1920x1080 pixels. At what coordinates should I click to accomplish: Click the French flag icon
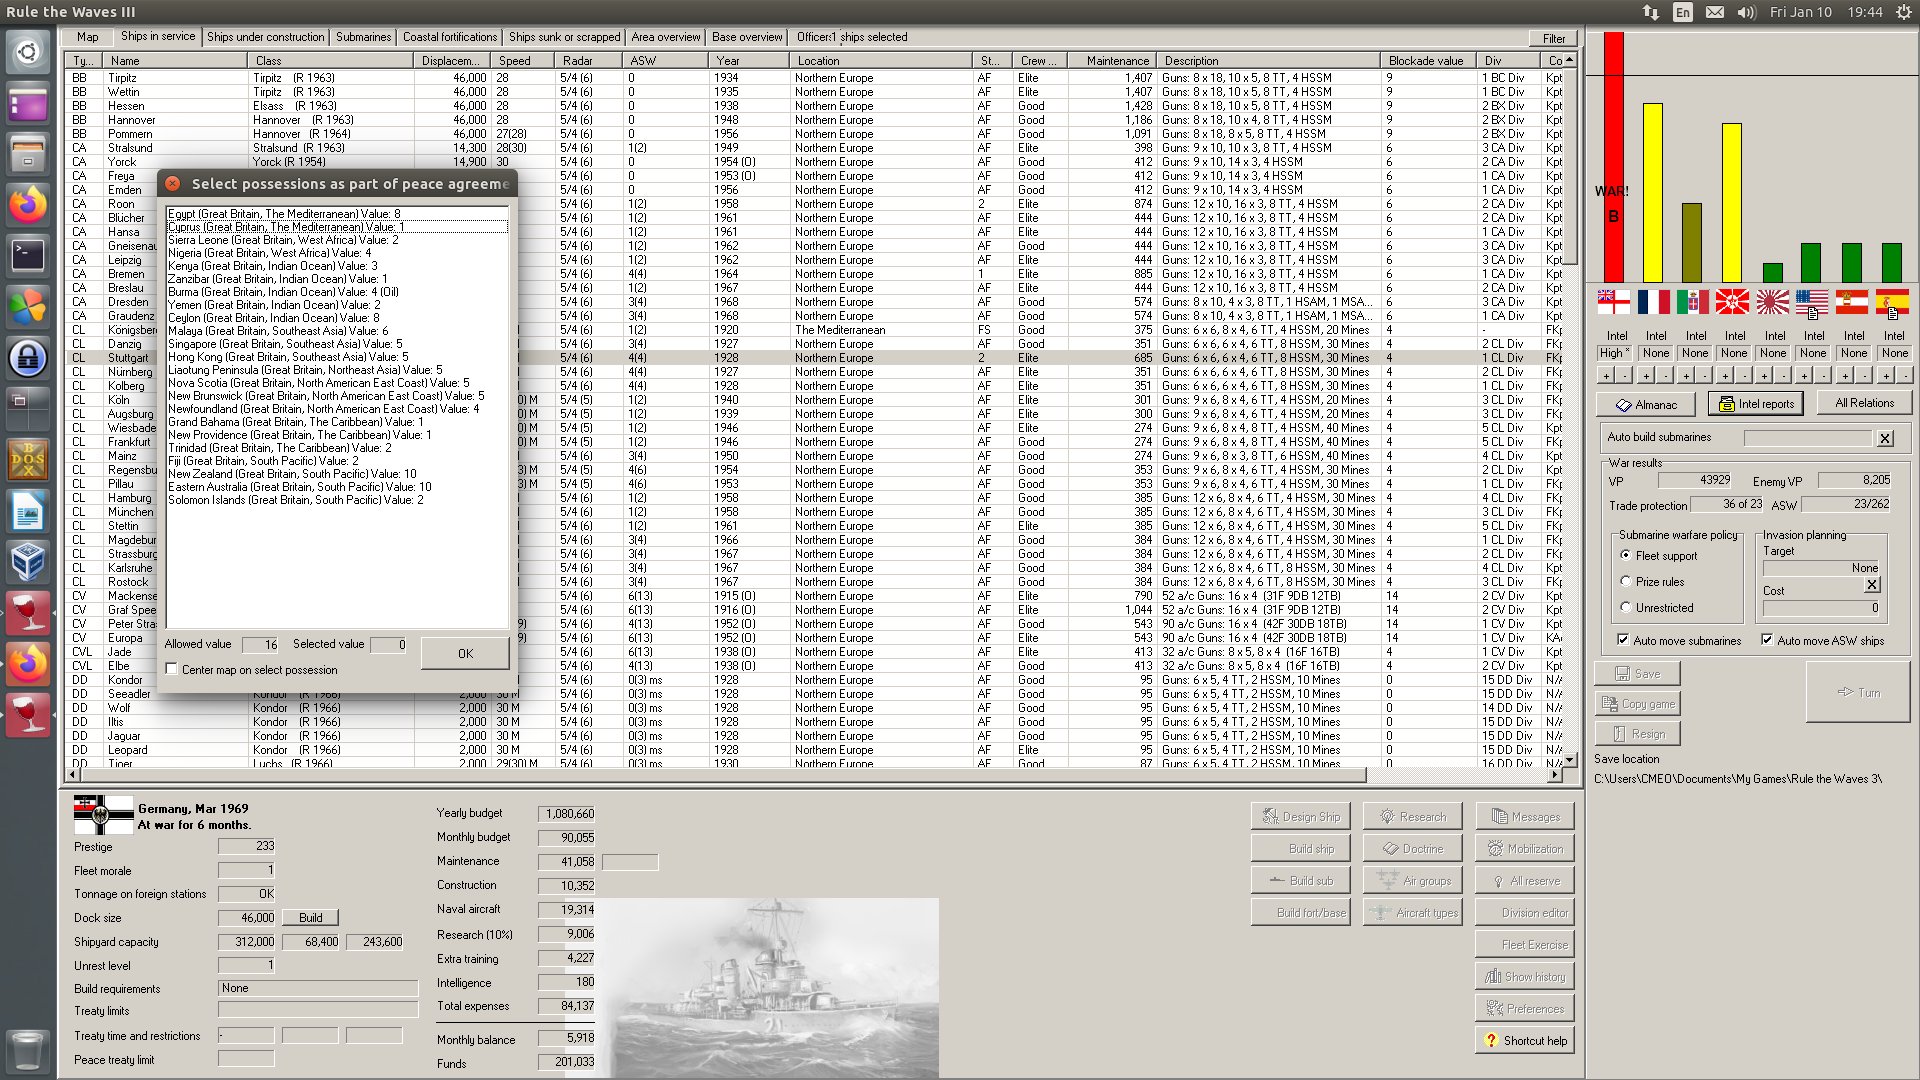coord(1653,301)
